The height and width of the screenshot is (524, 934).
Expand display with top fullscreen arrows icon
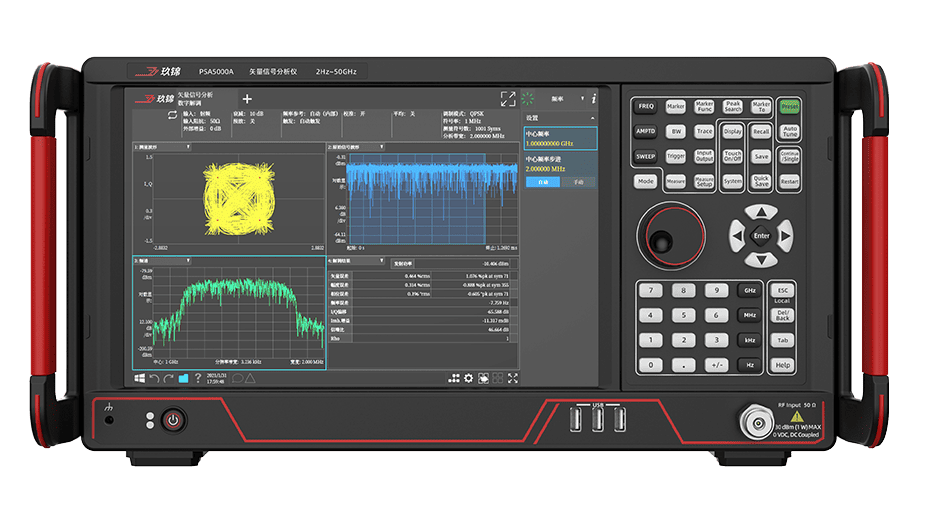(x=508, y=99)
